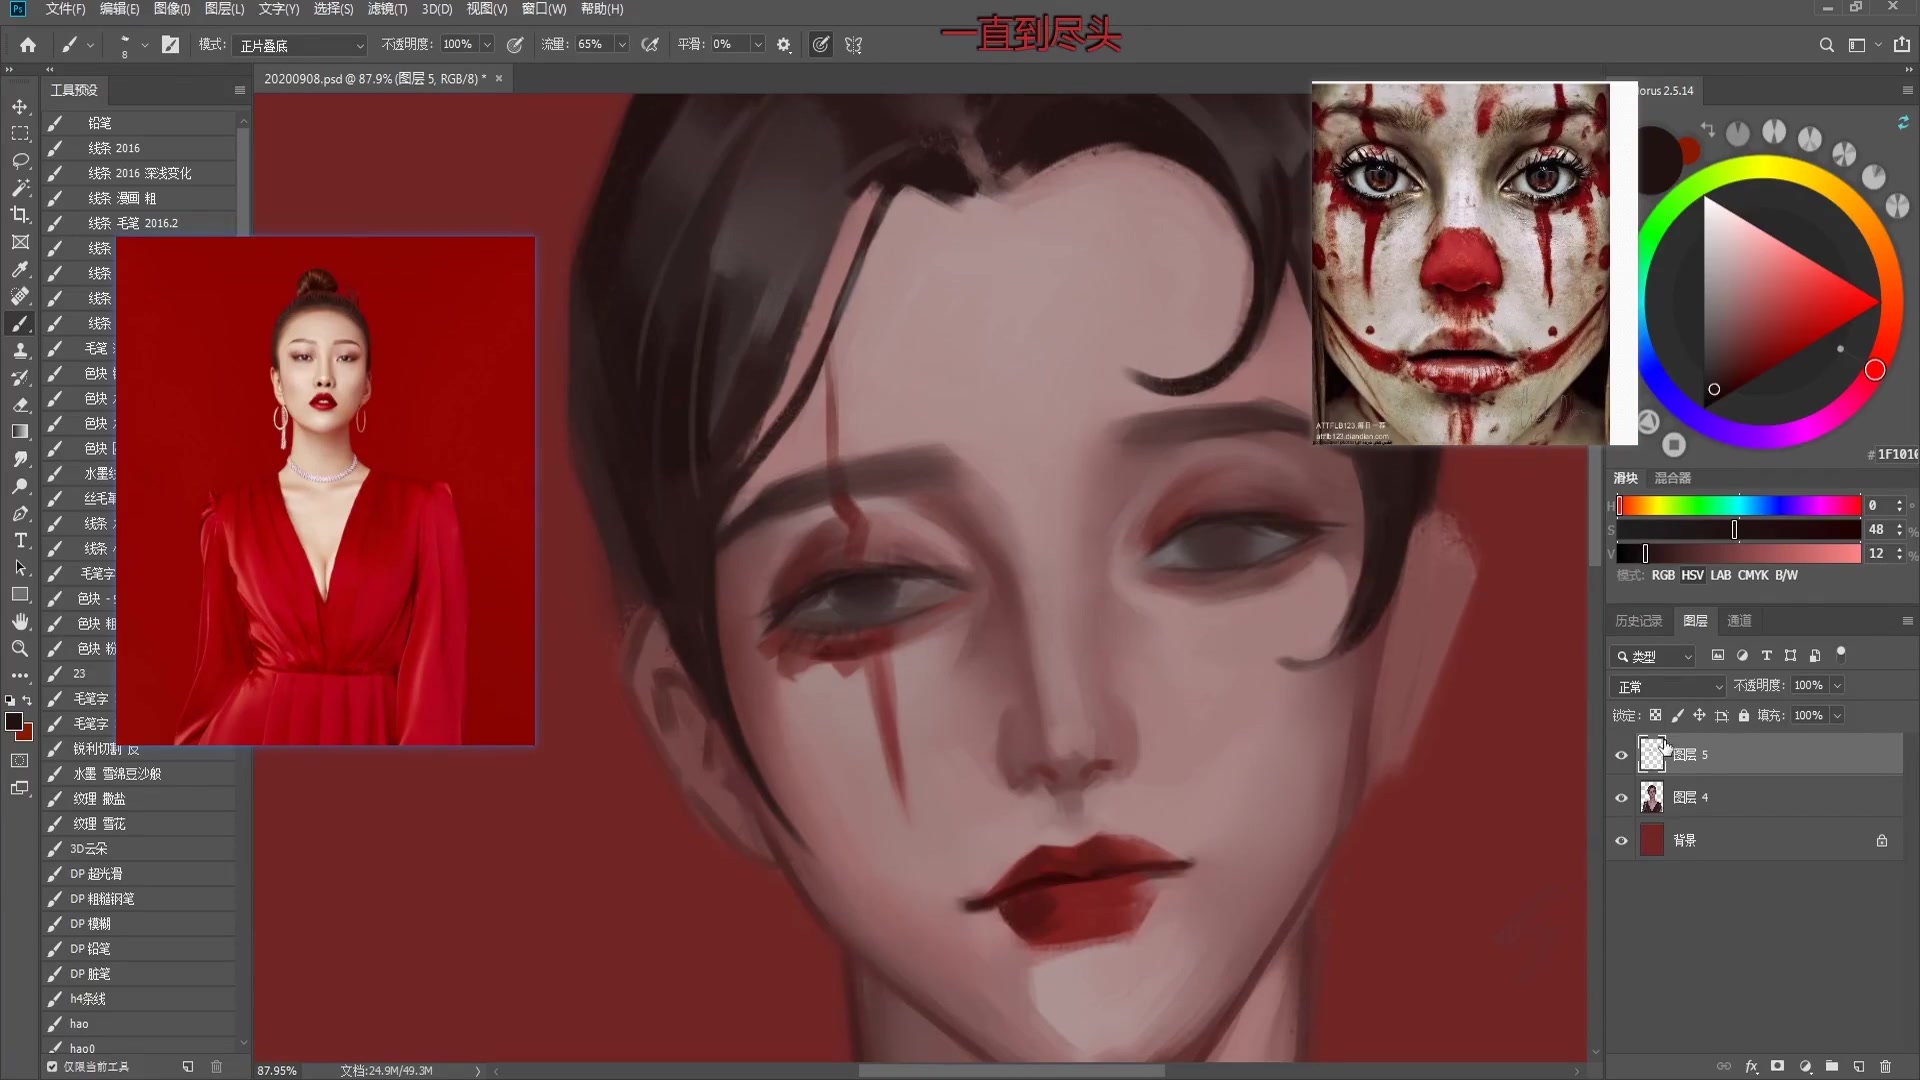The width and height of the screenshot is (1920, 1080).
Task: Open the 图像(I) menu
Action: (172, 9)
